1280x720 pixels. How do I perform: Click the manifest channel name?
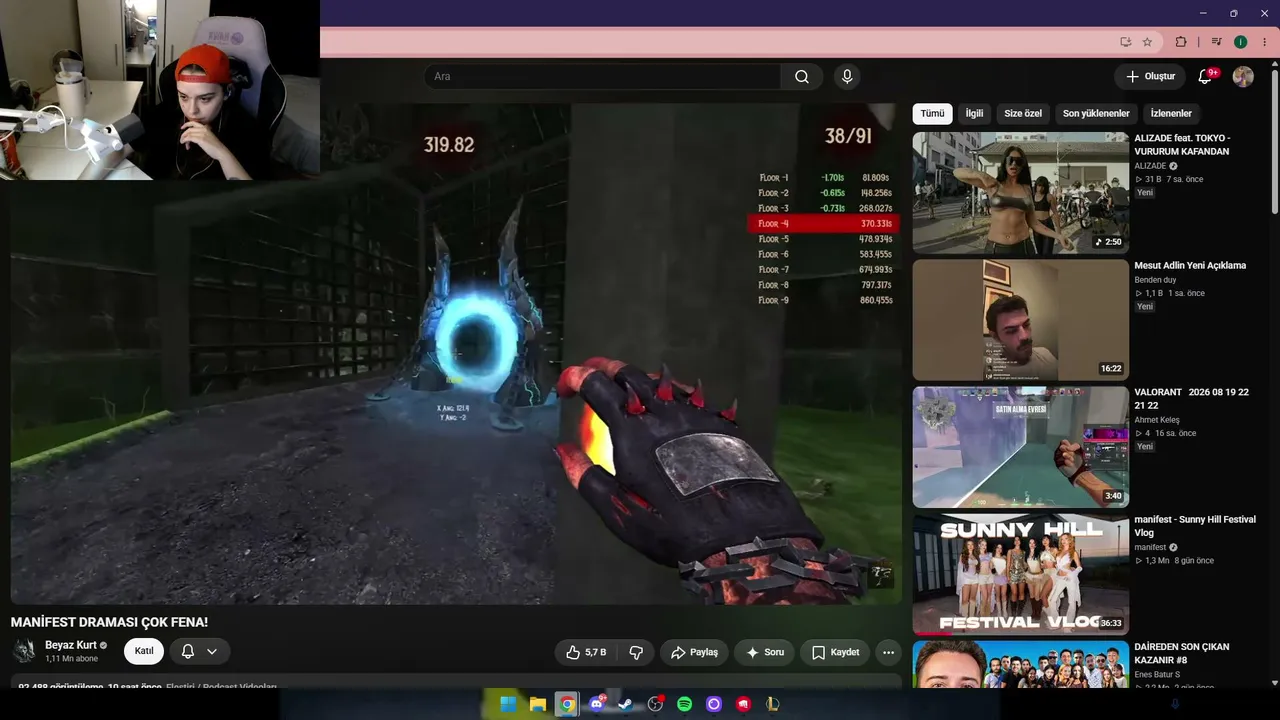click(x=1150, y=547)
